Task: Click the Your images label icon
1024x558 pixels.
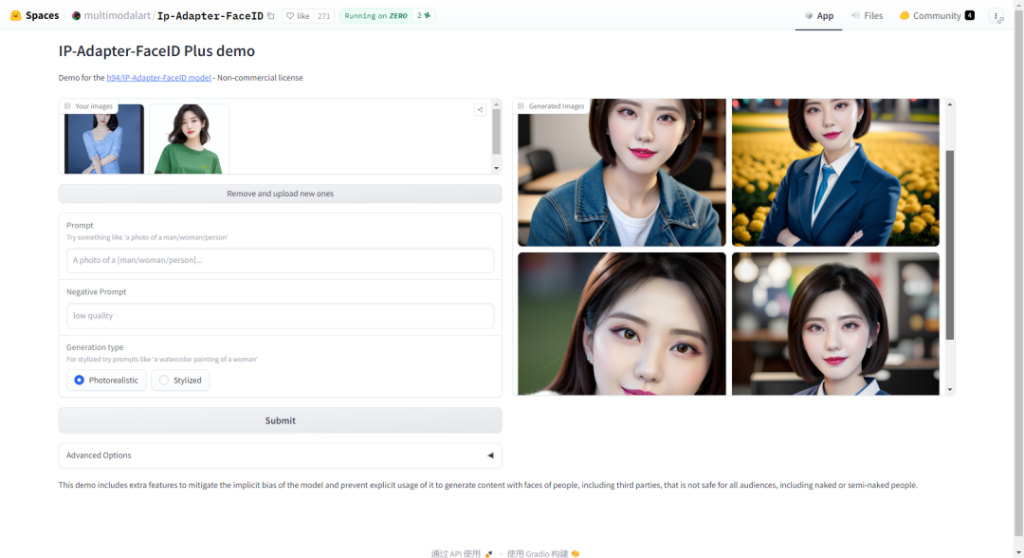Action: [x=67, y=106]
